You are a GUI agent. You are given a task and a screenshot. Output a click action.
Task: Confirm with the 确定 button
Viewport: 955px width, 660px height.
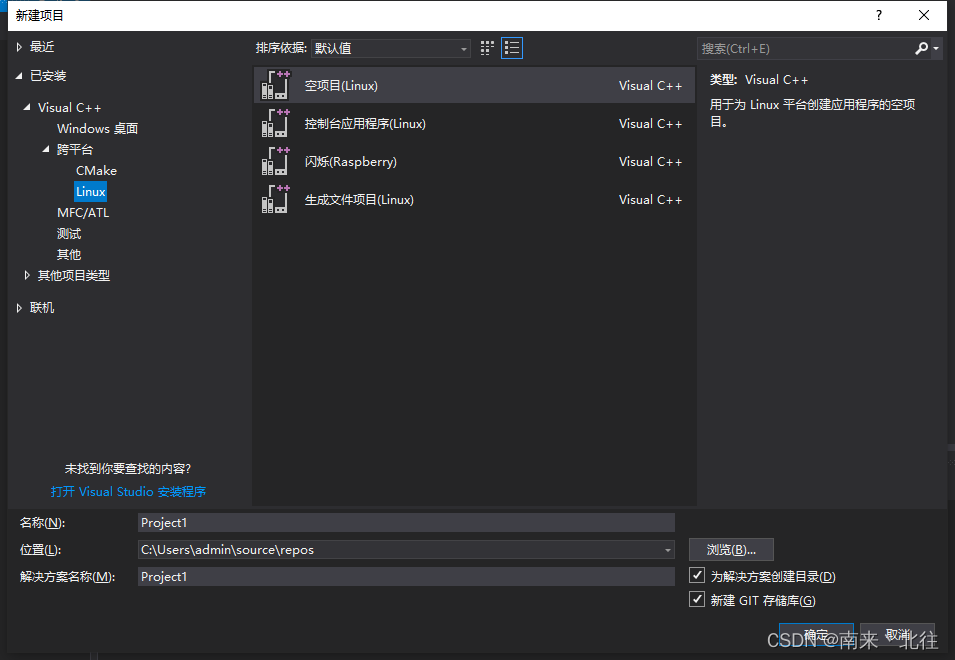coord(816,636)
